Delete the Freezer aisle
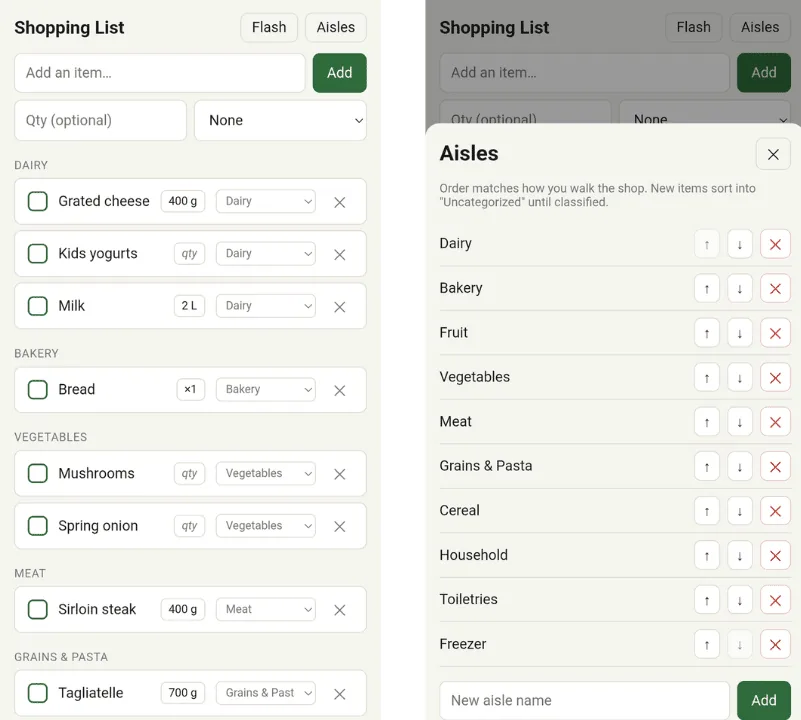This screenshot has width=801, height=720. pos(775,644)
